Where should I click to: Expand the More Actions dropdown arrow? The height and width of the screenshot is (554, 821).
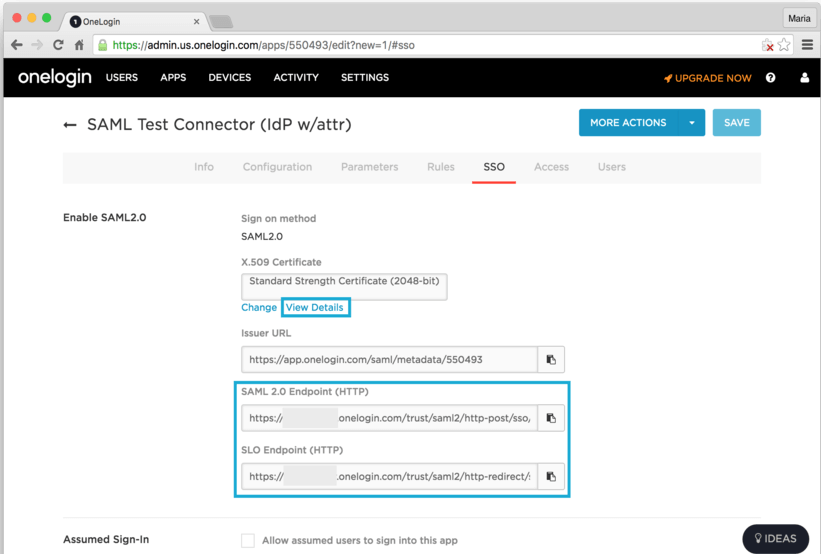pos(692,123)
